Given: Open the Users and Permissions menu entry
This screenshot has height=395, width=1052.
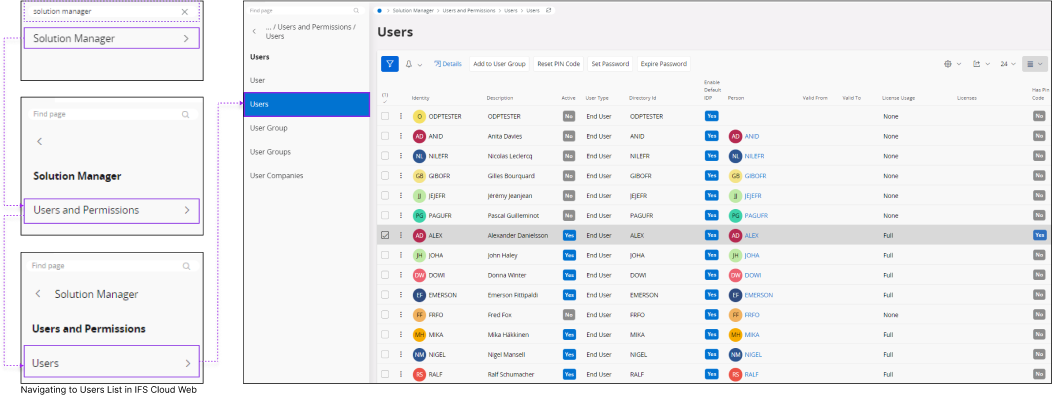Looking at the screenshot, I should (x=111, y=210).
